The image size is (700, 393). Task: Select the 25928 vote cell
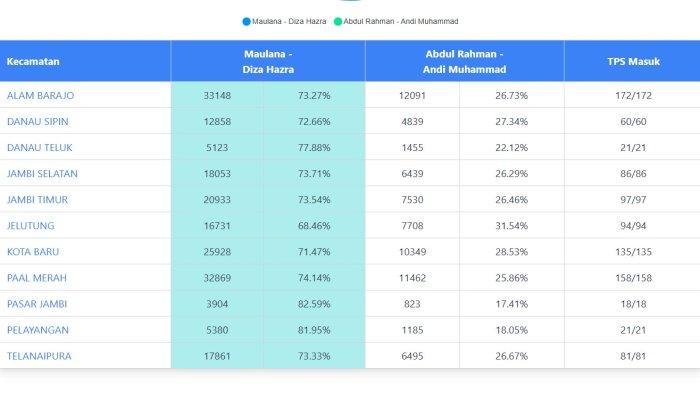217,252
